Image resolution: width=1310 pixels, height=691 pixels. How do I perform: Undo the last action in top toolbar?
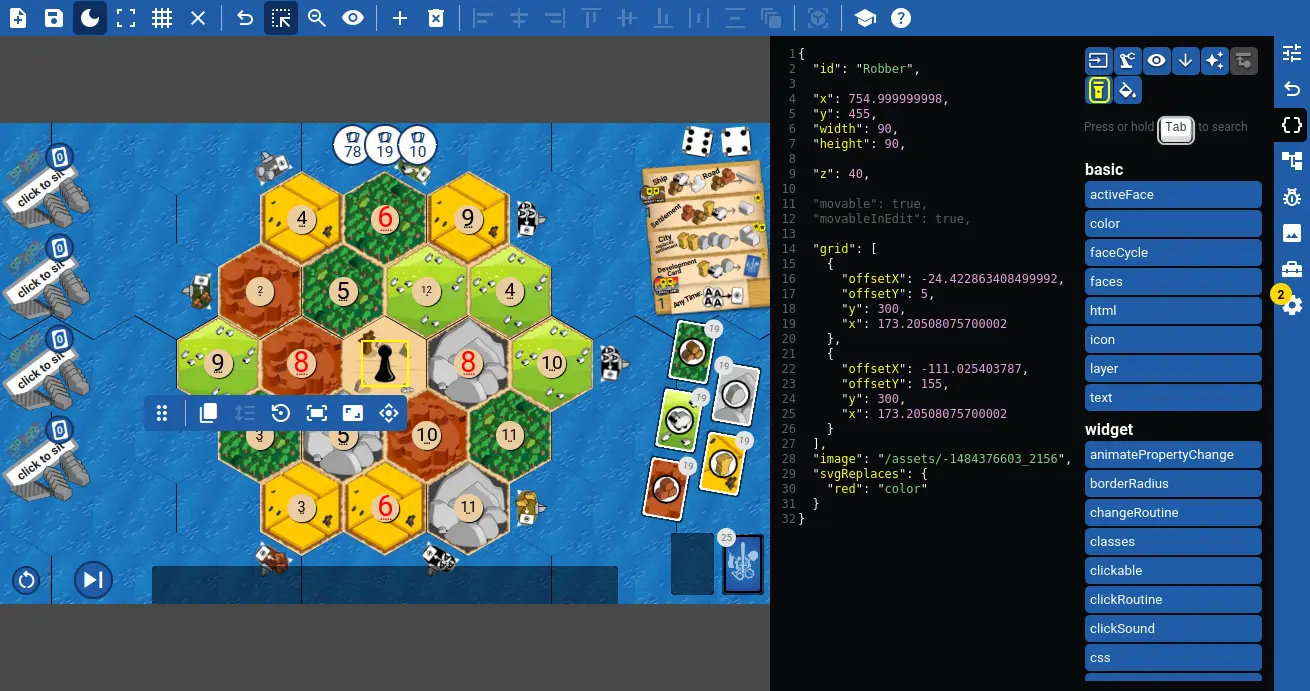tap(245, 18)
